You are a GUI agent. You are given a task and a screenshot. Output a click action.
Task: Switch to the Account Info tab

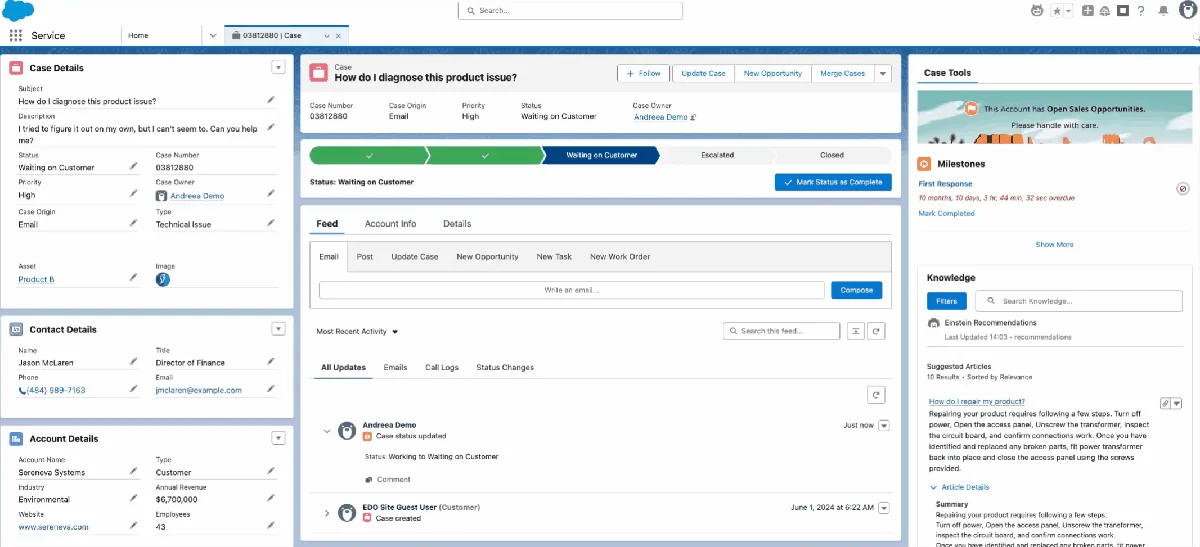[x=390, y=224]
